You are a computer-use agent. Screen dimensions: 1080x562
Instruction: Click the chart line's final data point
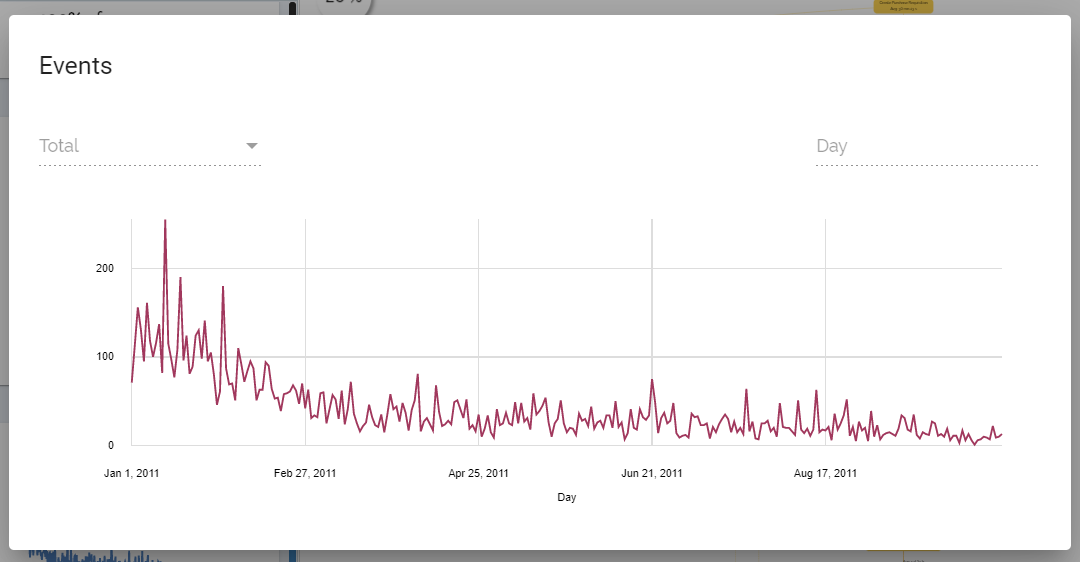pyautogui.click(x=1001, y=434)
